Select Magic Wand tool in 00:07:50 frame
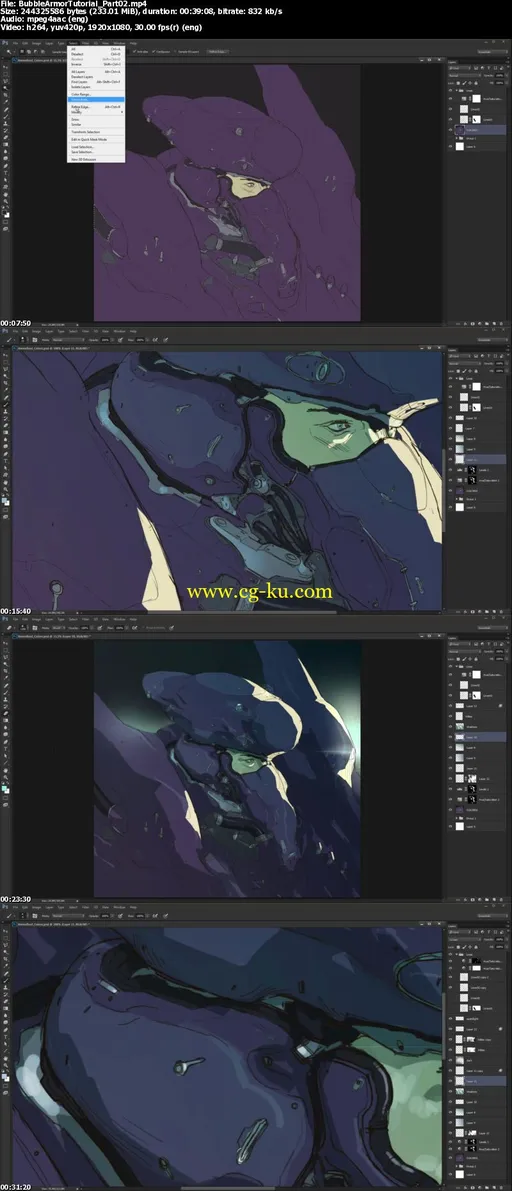The width and height of the screenshot is (512, 1191). coord(5,88)
